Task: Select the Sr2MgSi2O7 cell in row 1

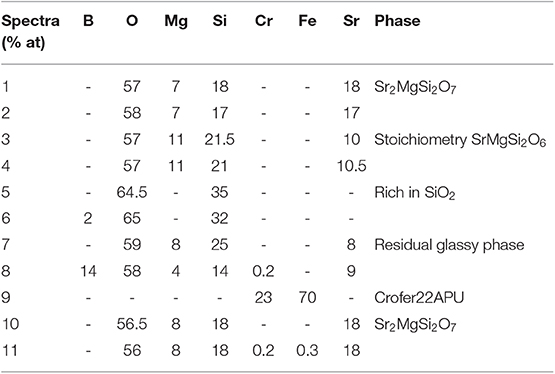Action: tap(415, 88)
